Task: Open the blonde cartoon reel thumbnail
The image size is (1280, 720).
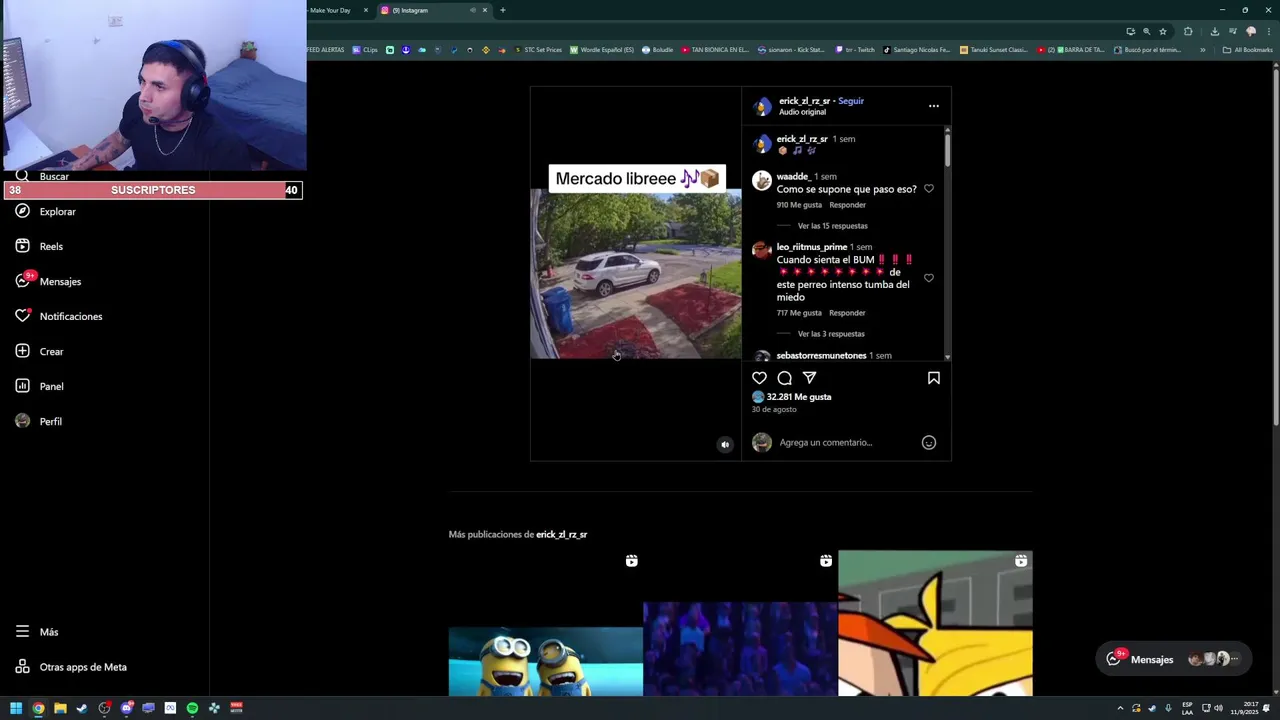Action: (x=935, y=623)
